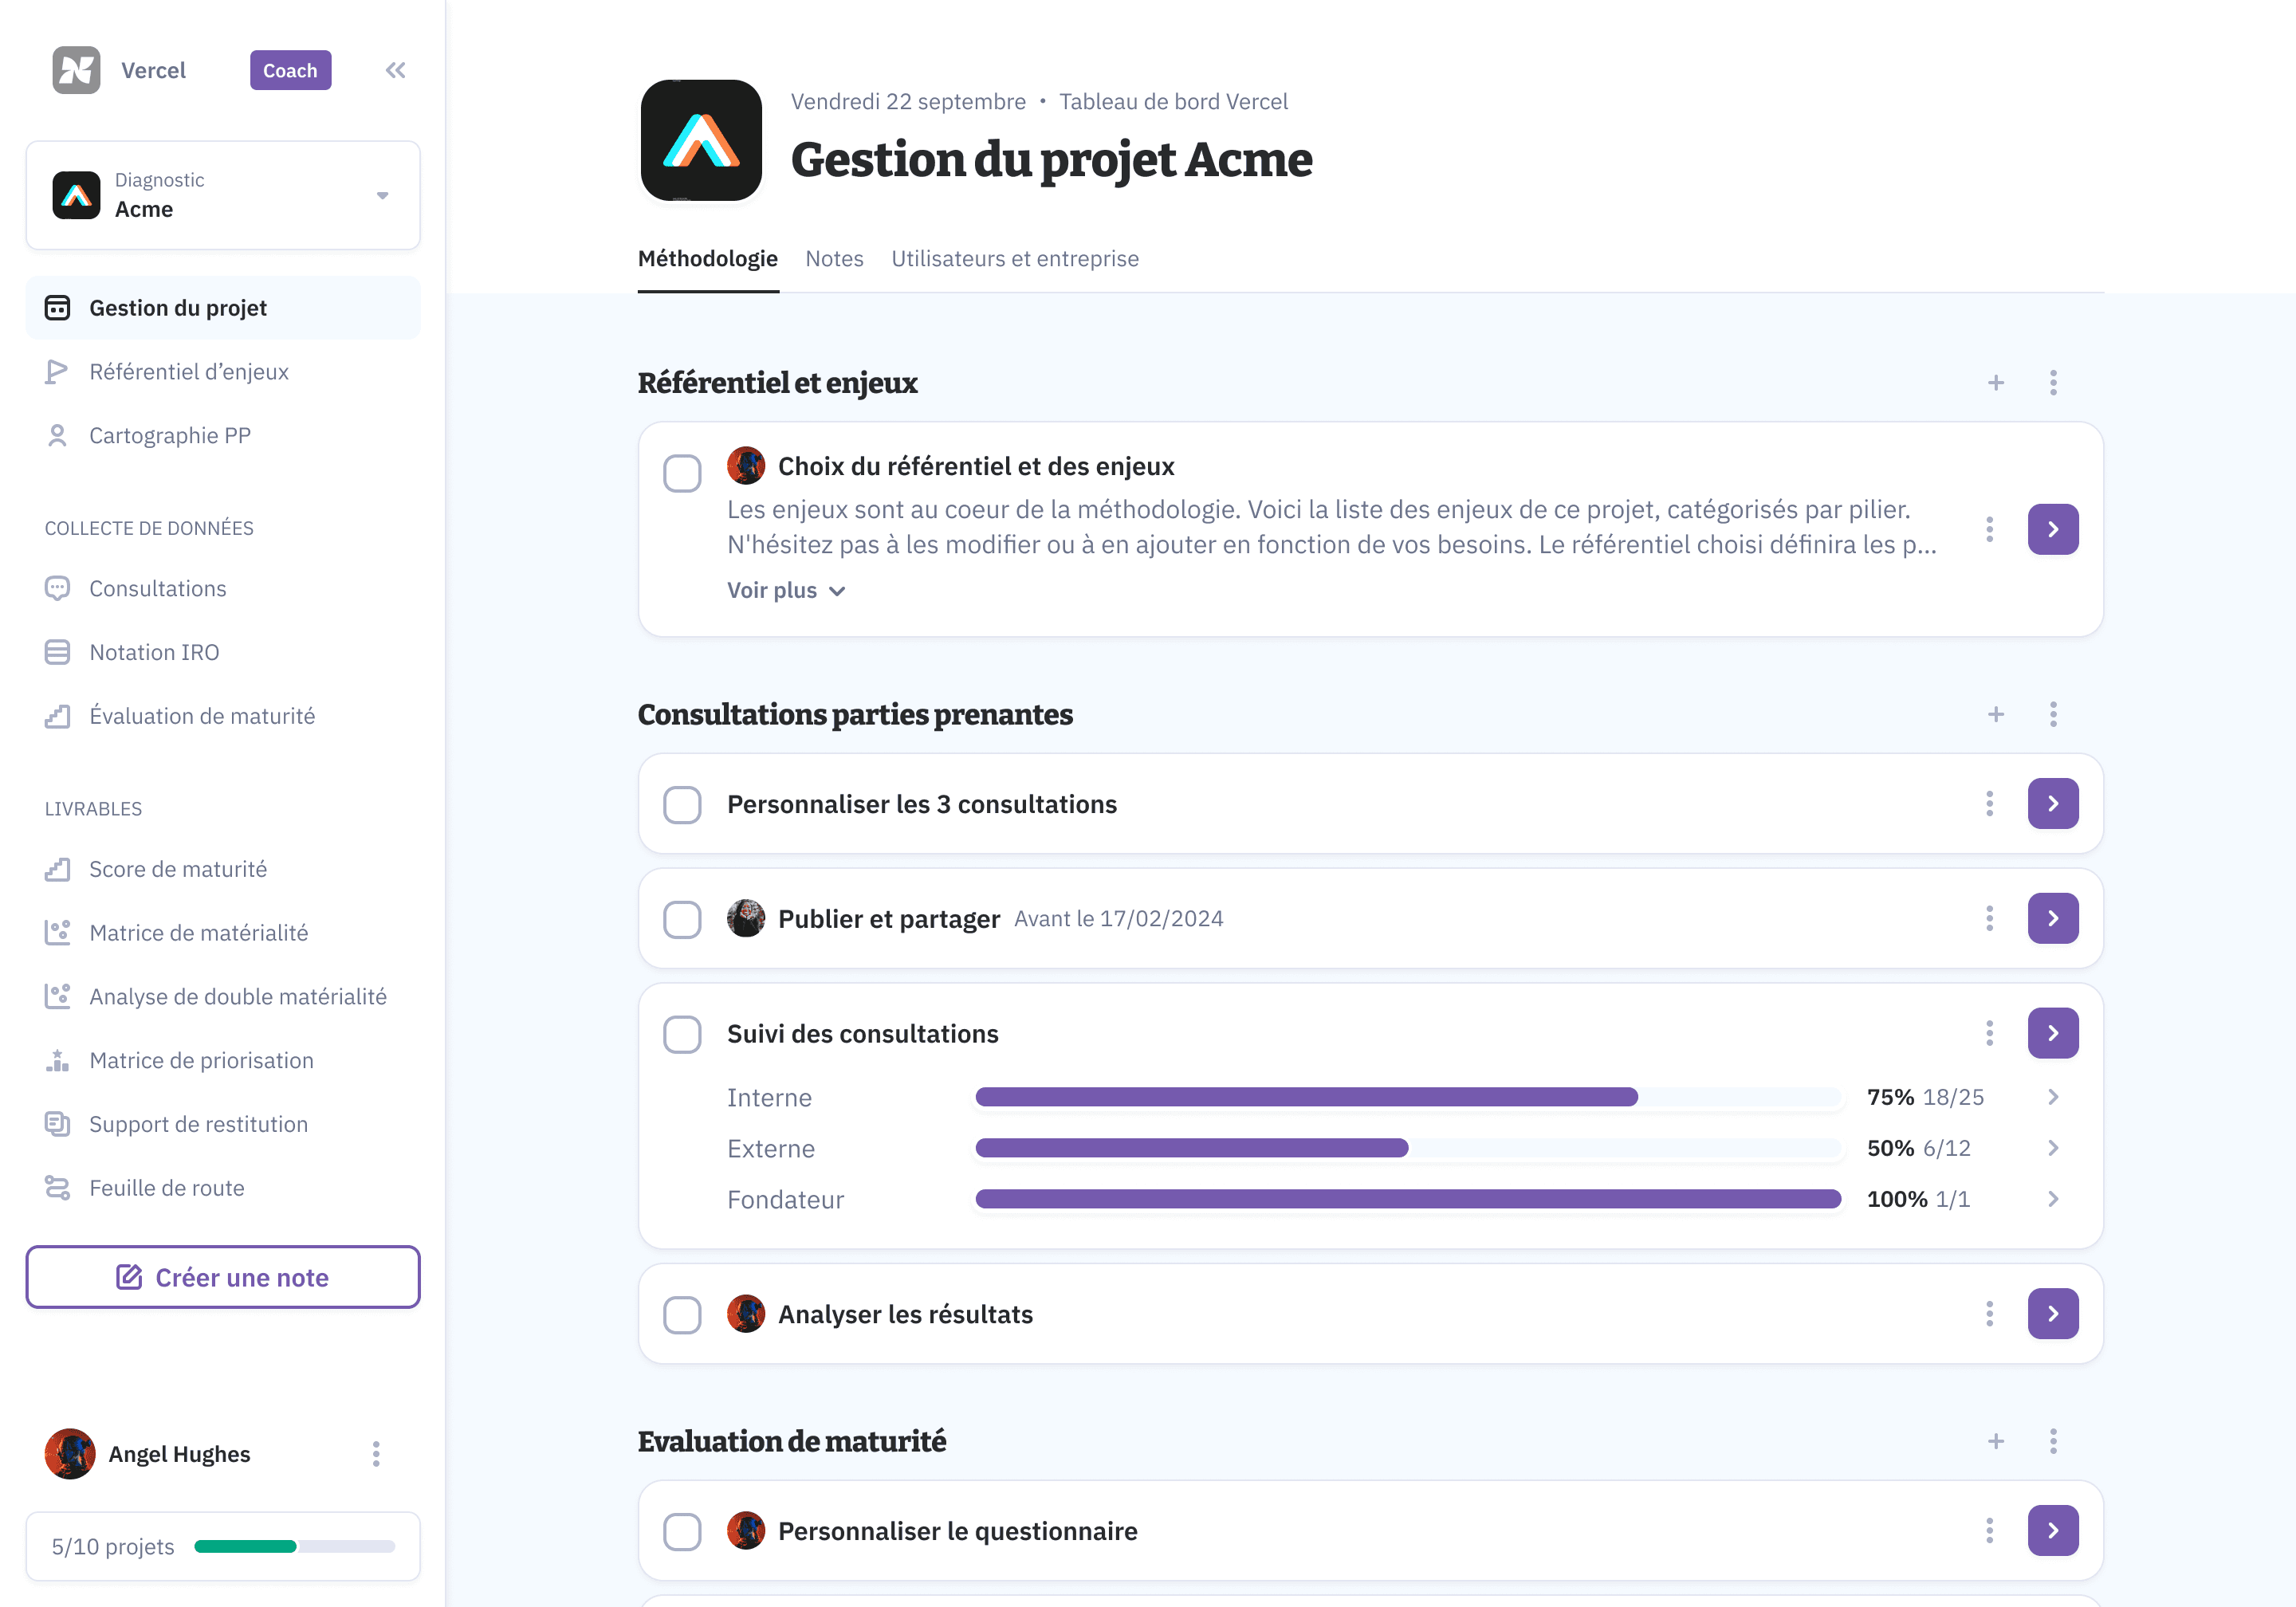Open options for Publier et partager
2296x1607 pixels.
1990,919
